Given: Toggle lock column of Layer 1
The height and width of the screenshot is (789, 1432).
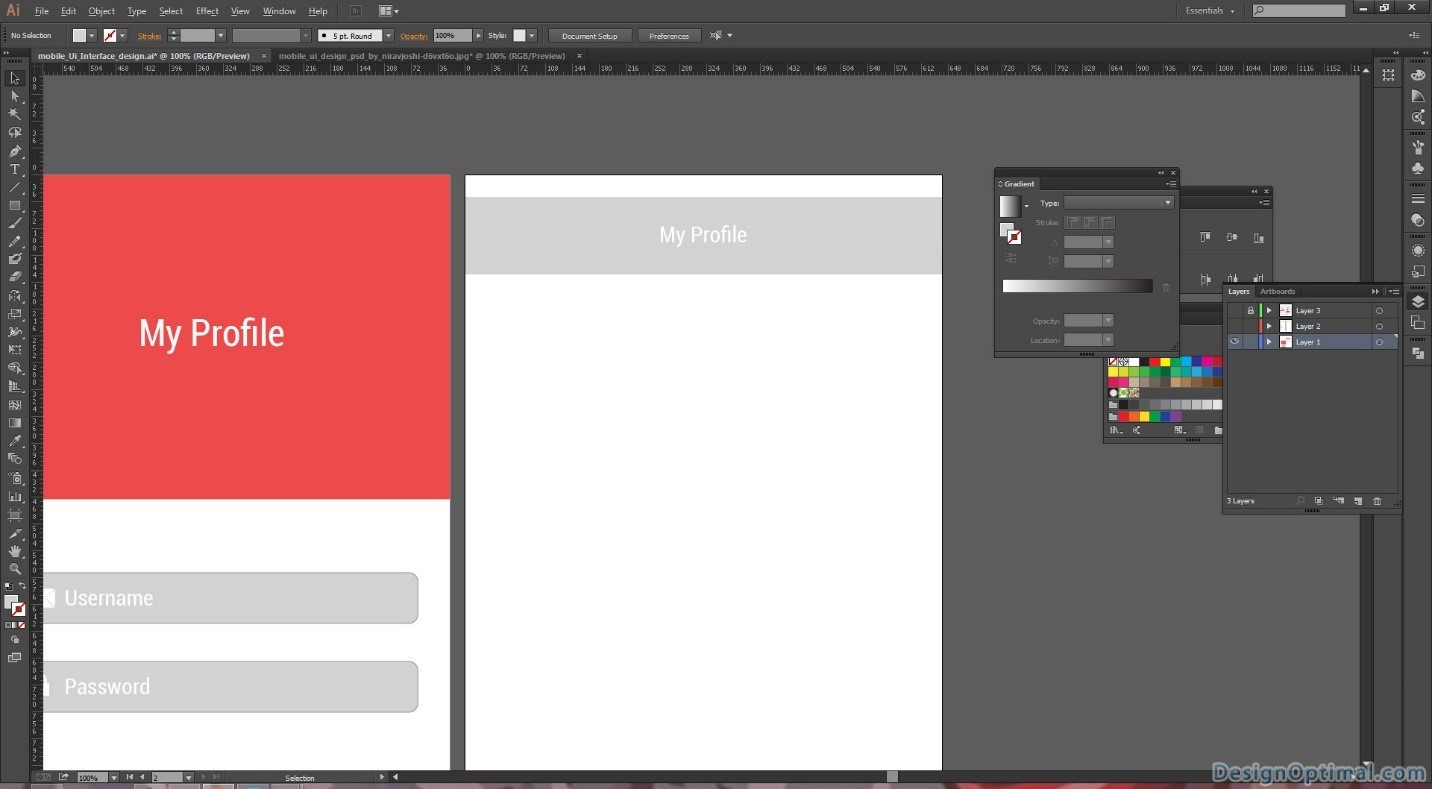Looking at the screenshot, I should 1250,342.
